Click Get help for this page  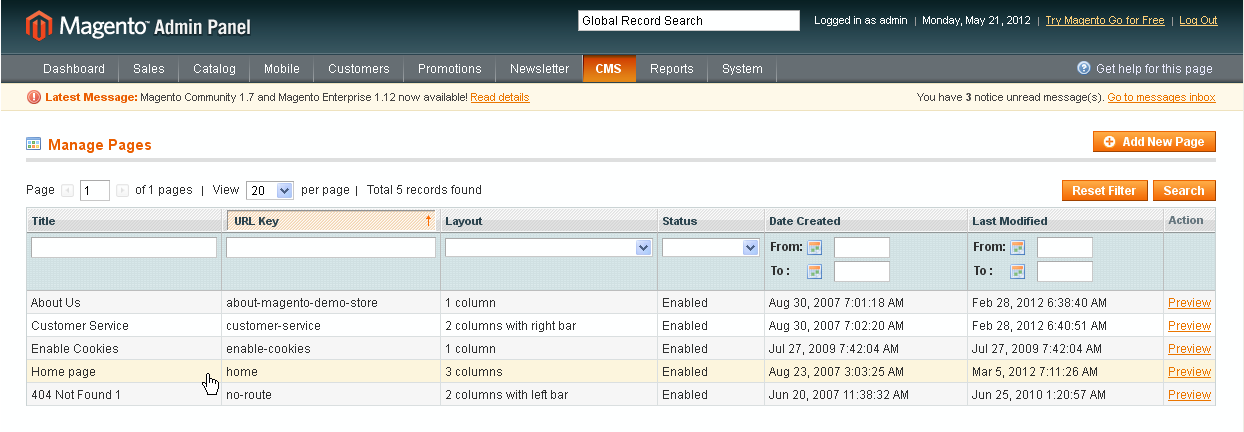click(x=1154, y=69)
